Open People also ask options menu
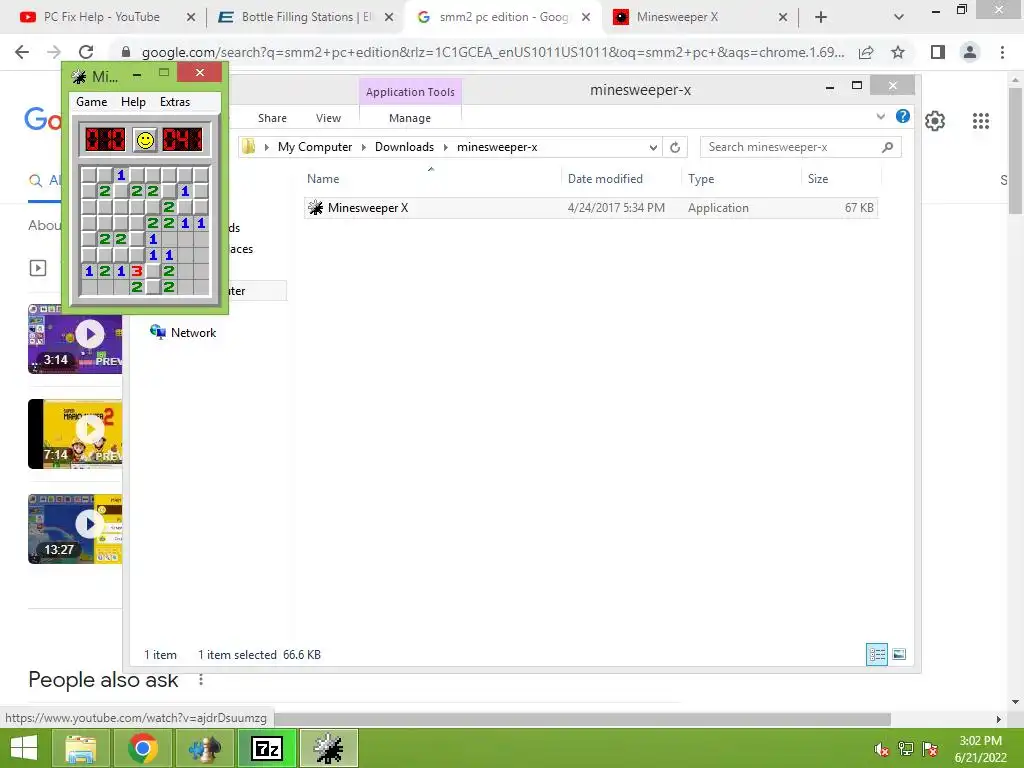Screen dimensions: 1024x768 [x=201, y=680]
